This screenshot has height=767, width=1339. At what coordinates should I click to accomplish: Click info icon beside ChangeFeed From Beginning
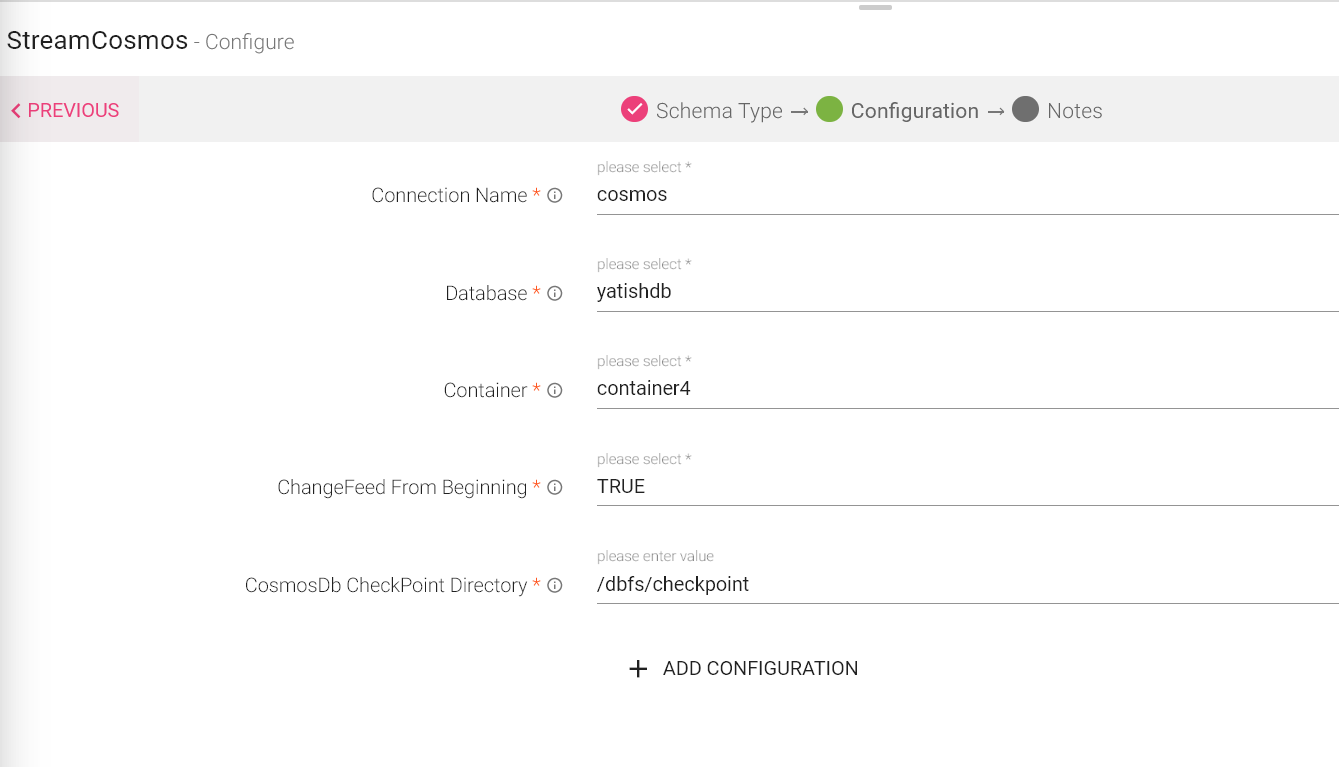555,488
